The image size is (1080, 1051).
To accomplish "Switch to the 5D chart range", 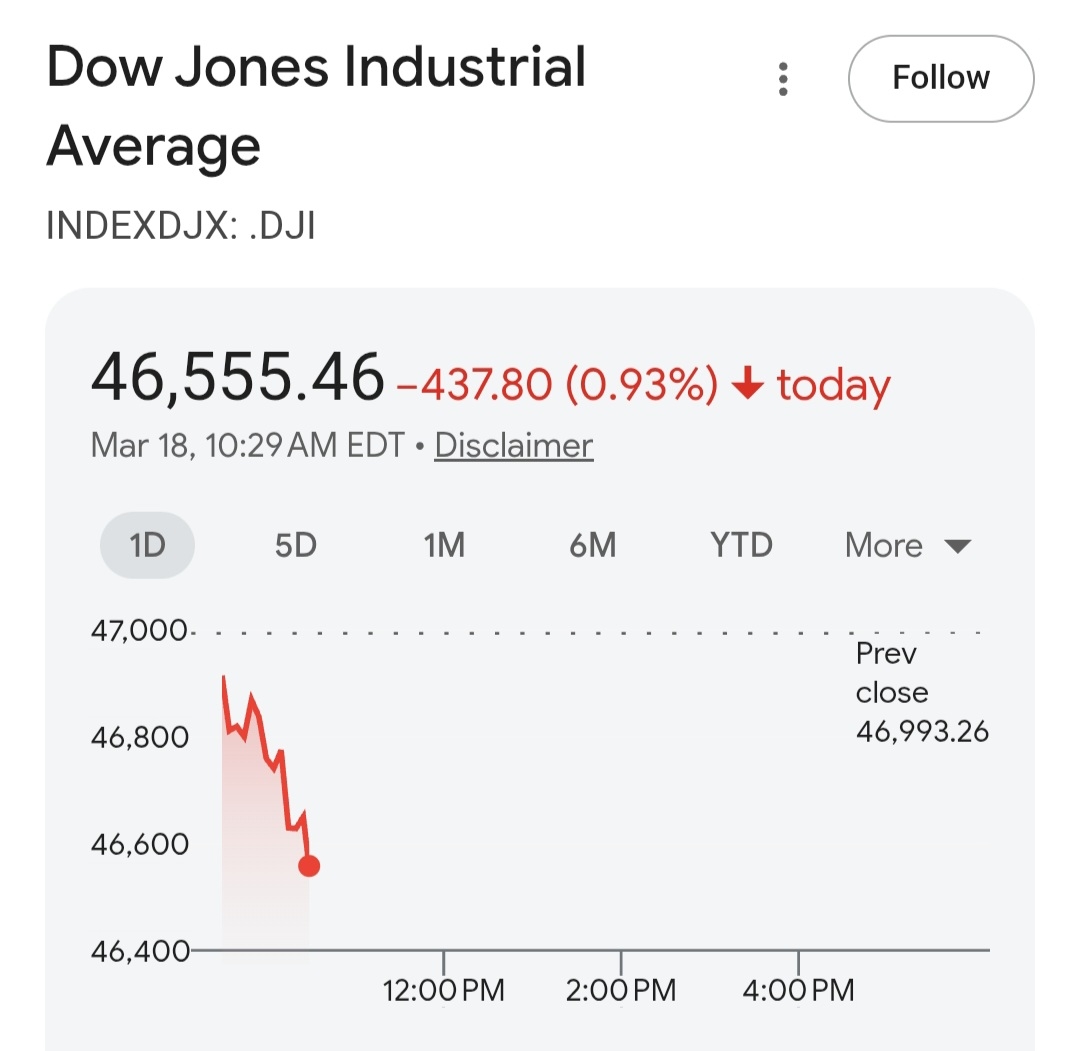I will click(295, 545).
